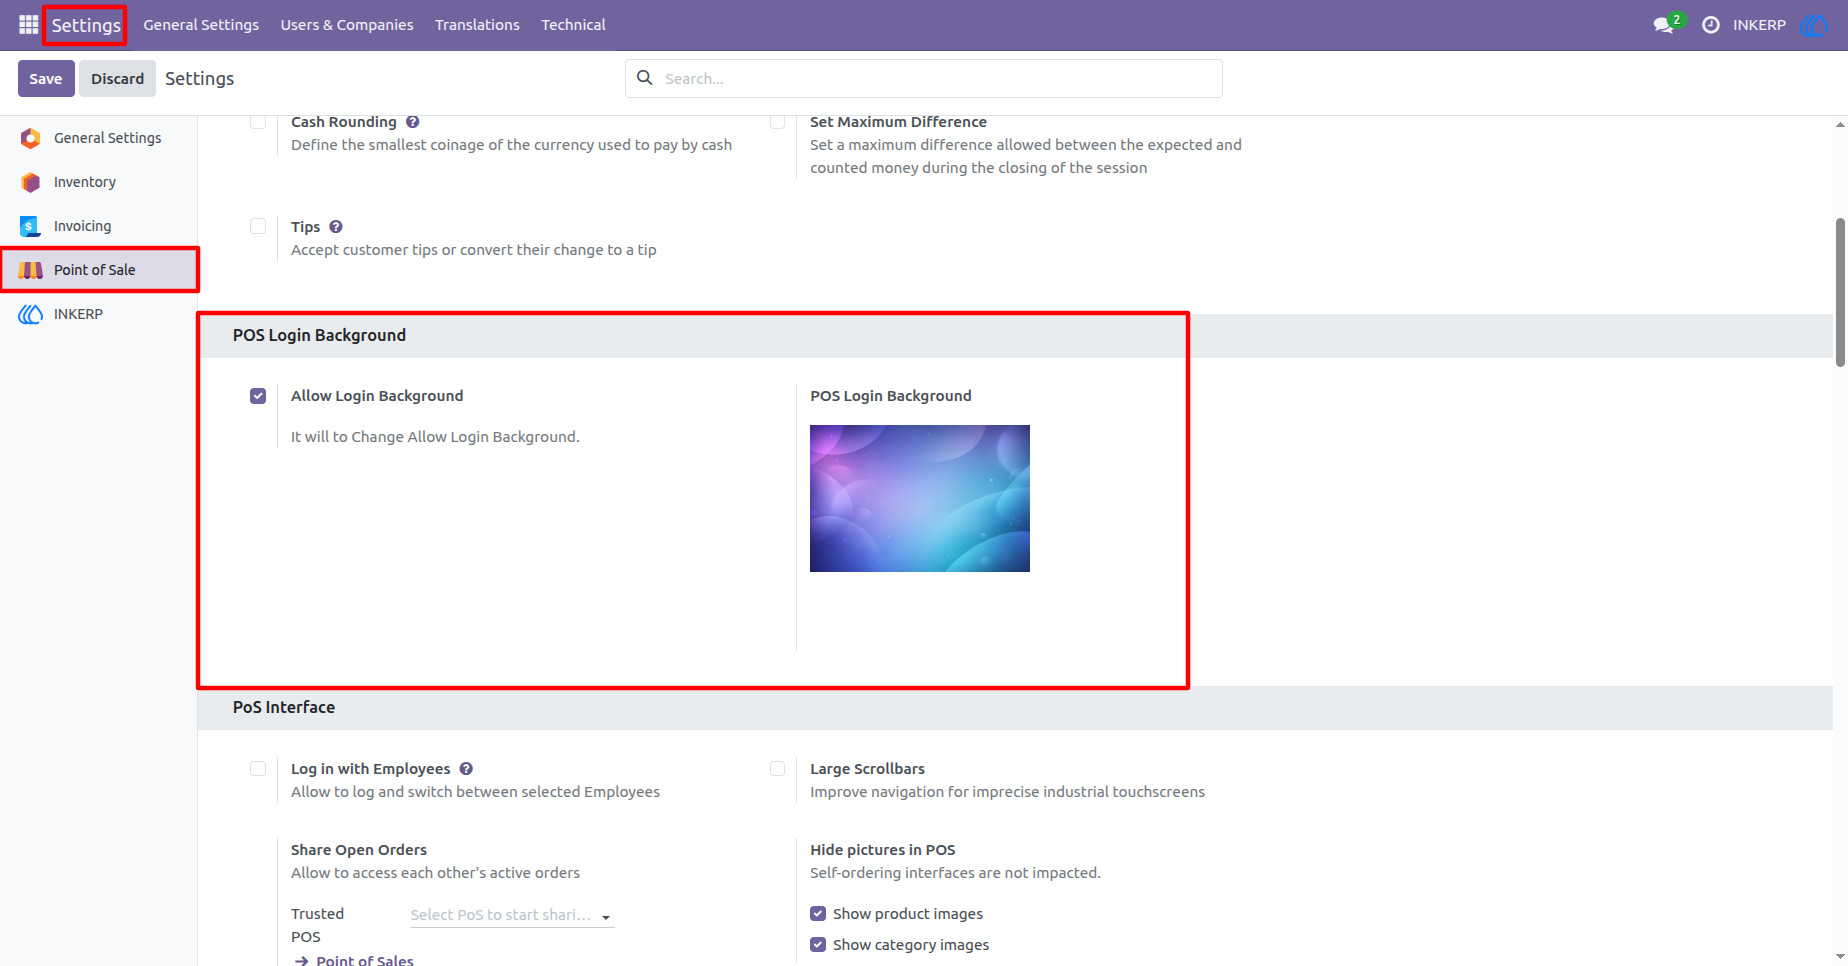Uncheck Show product images
This screenshot has width=1848, height=966.
click(818, 914)
